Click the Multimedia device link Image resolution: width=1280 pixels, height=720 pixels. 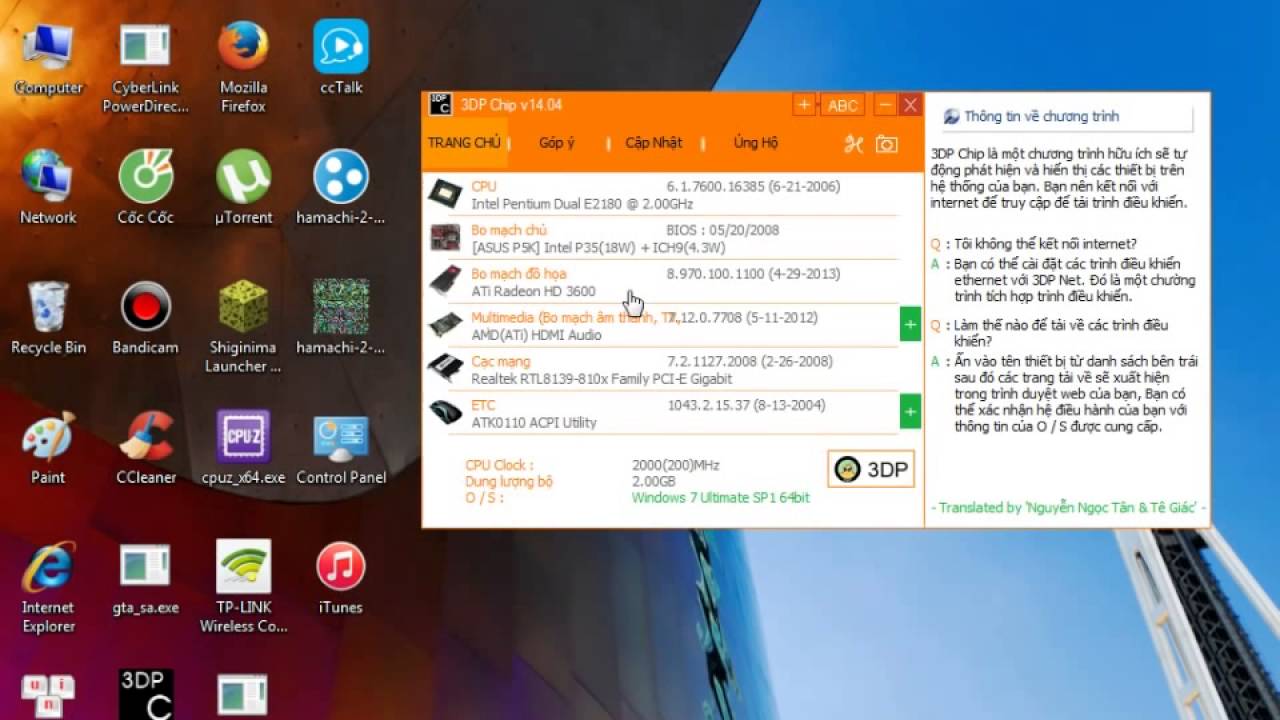[574, 317]
